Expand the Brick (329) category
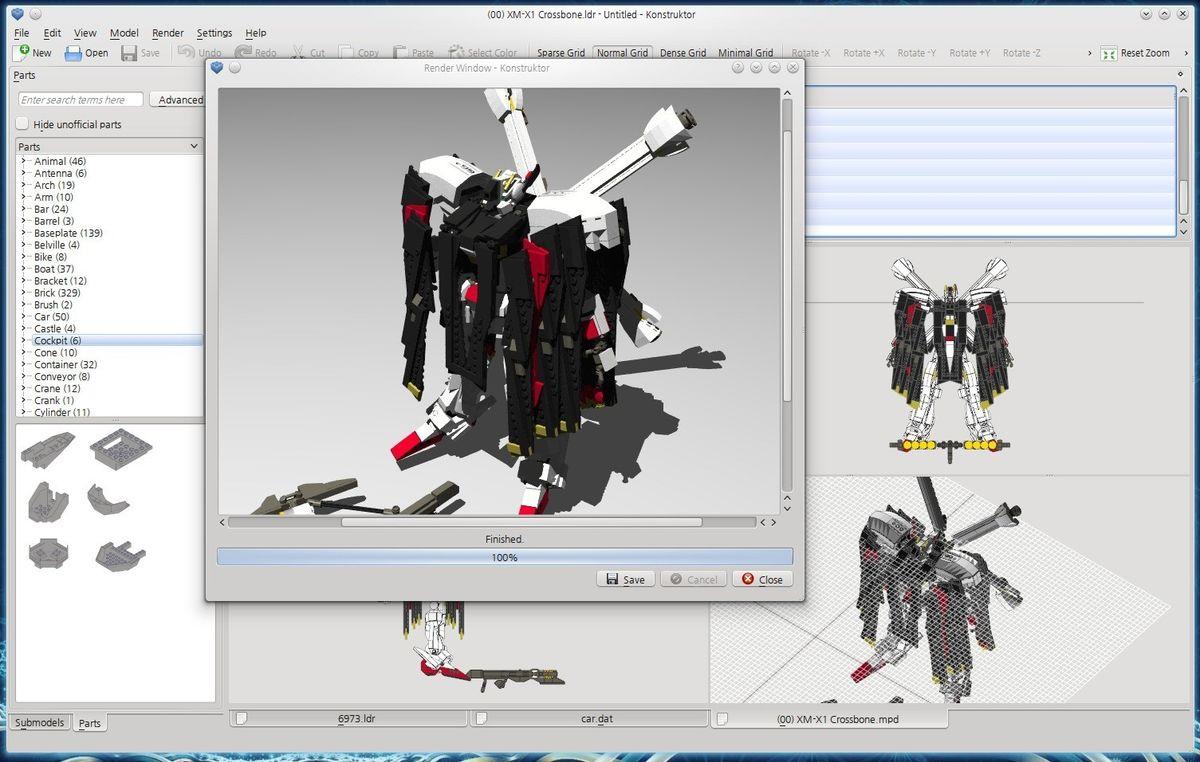 (23, 293)
